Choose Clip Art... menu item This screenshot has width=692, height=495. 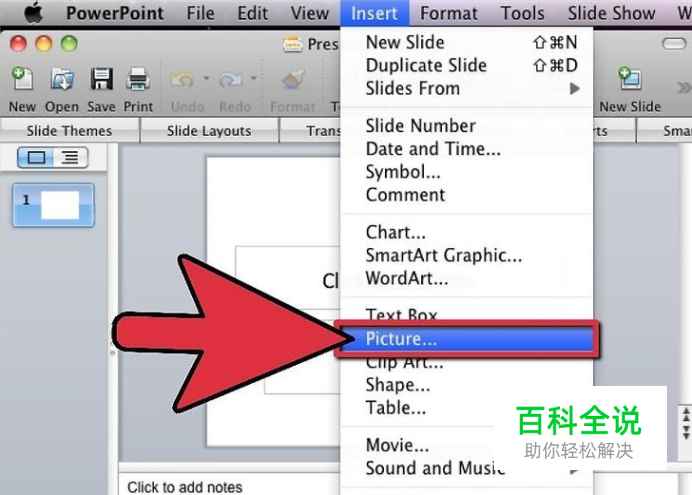click(x=467, y=364)
